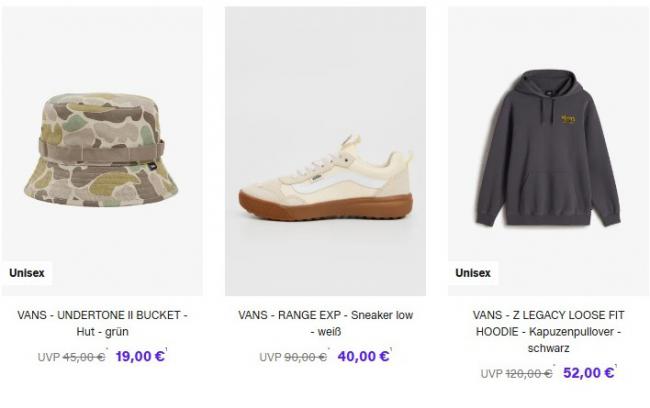Click the 19,00 € sale price
The image size is (650, 408).
[x=140, y=356]
